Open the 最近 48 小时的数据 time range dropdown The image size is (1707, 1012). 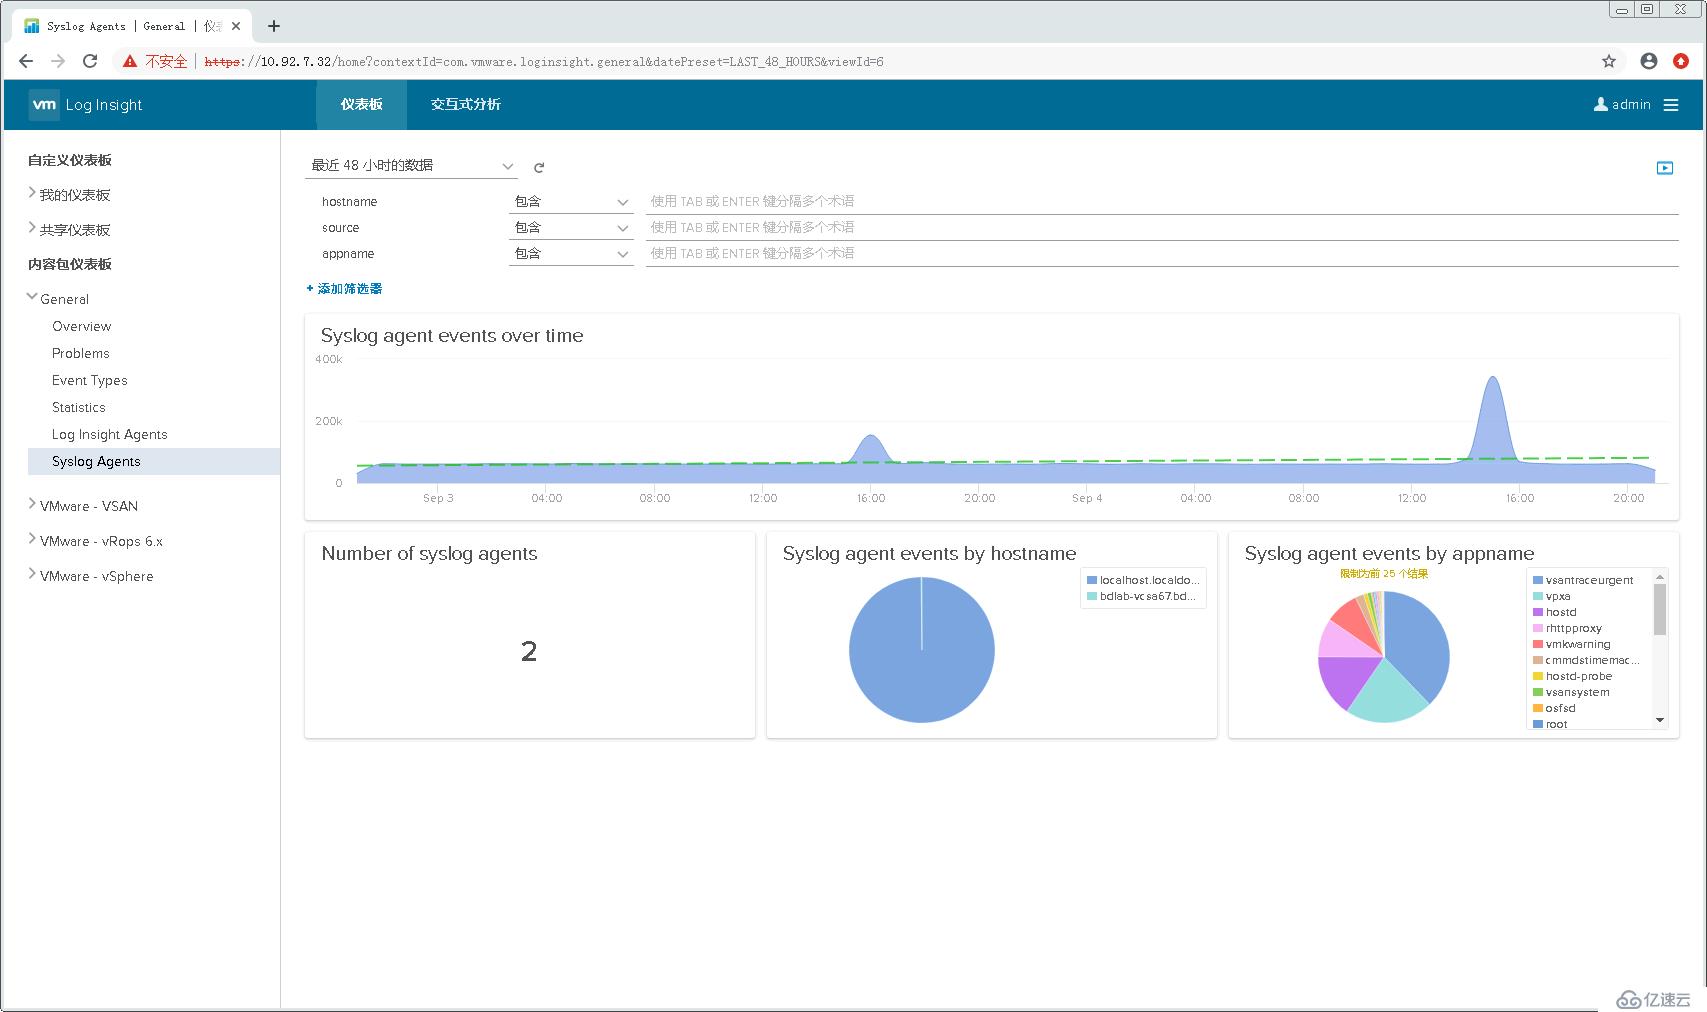point(411,166)
